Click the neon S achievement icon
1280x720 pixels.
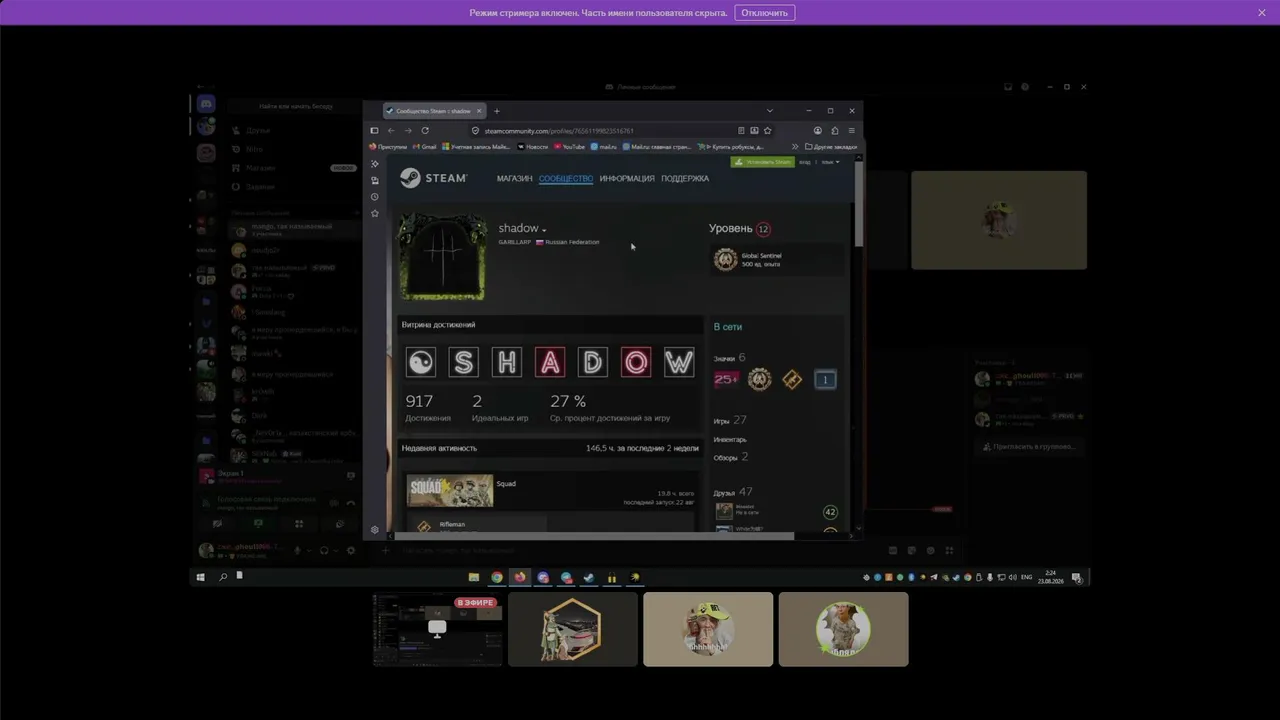pyautogui.click(x=463, y=362)
